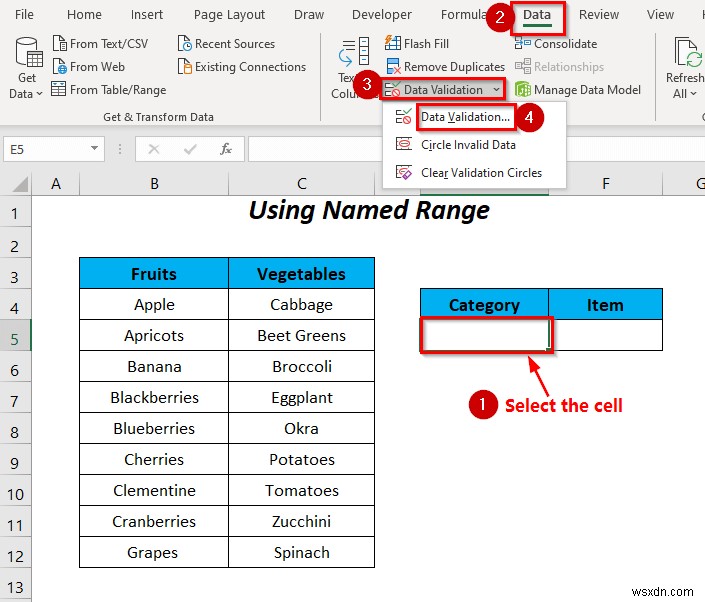This screenshot has height=602, width=705.
Task: Click the Remove Duplicates icon
Action: click(x=393, y=66)
